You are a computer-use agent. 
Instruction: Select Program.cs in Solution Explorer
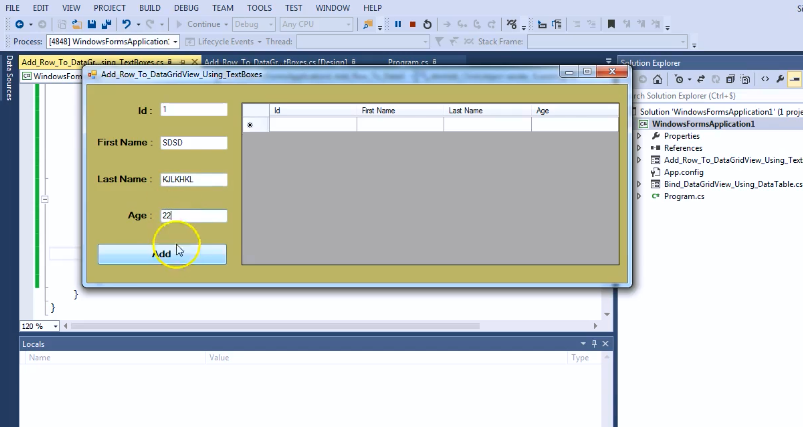point(685,196)
